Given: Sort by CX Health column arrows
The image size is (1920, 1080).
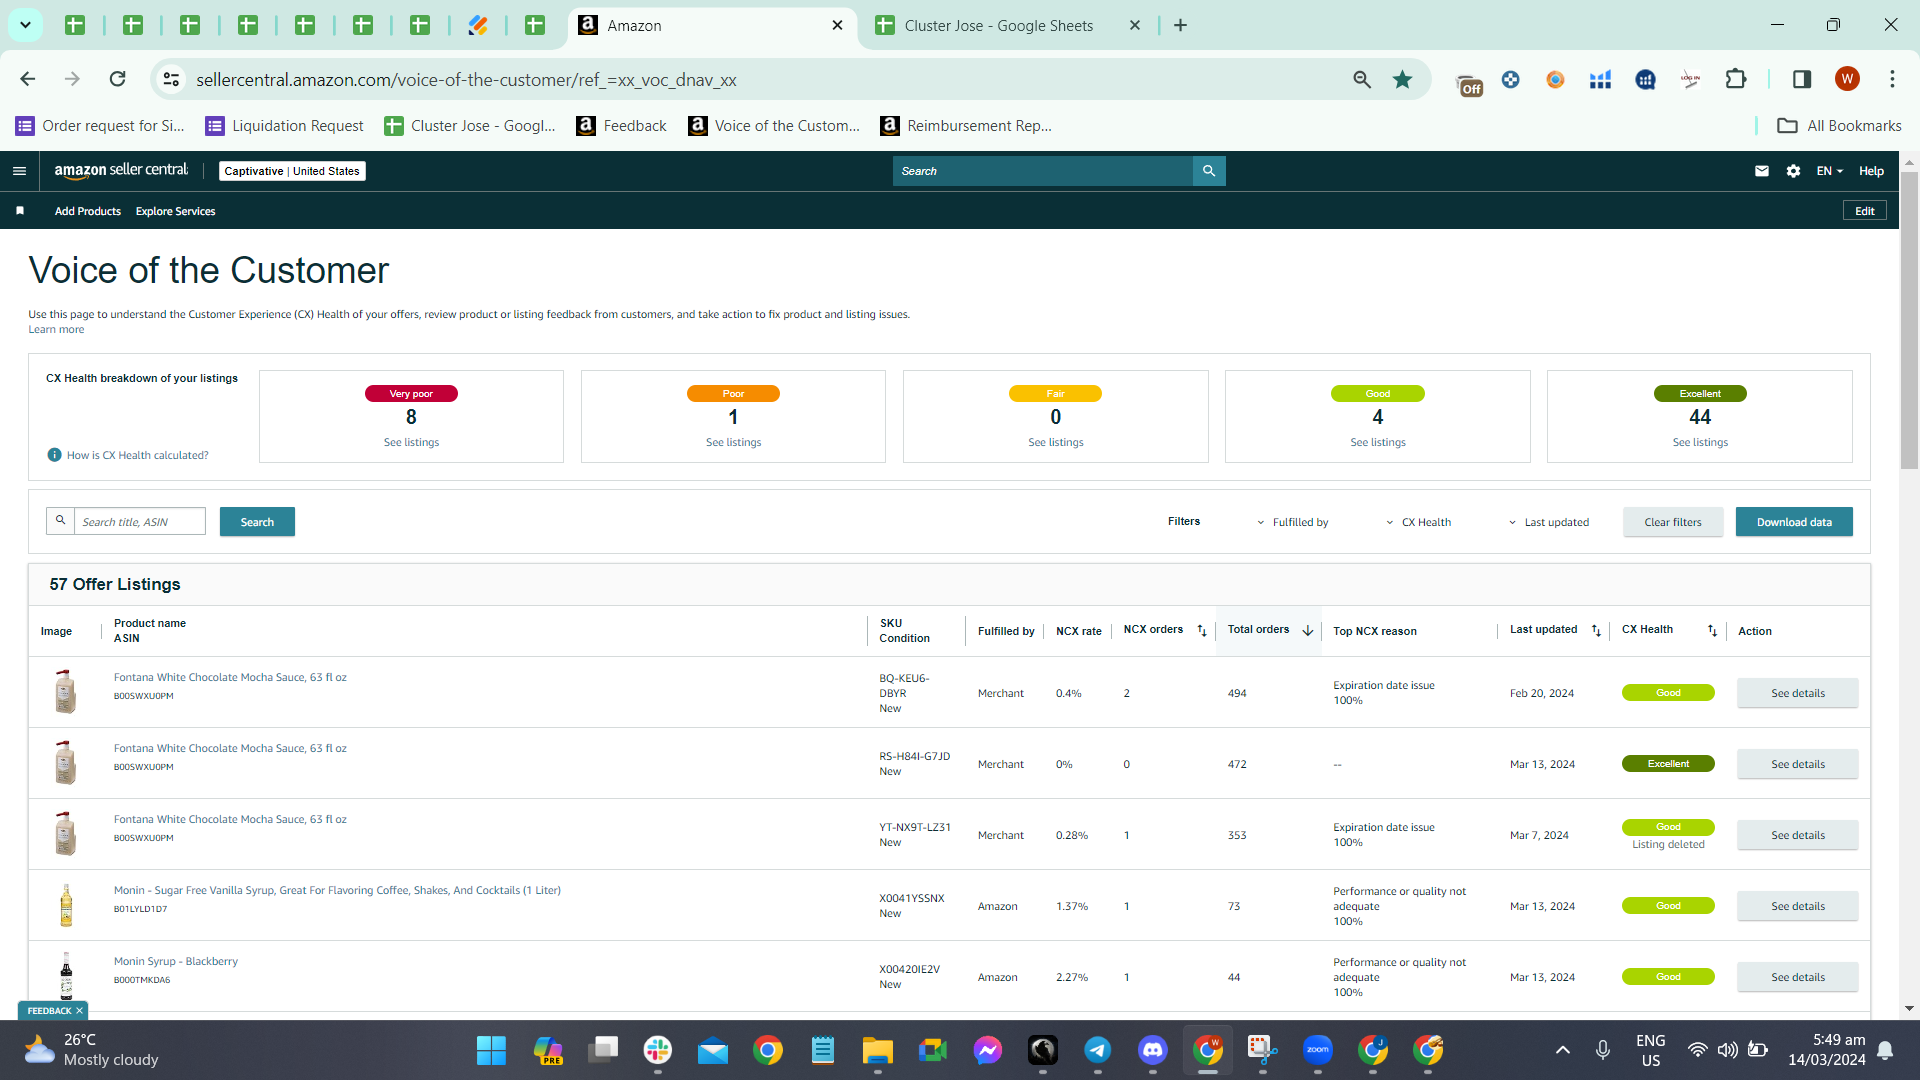Looking at the screenshot, I should click(x=1712, y=630).
